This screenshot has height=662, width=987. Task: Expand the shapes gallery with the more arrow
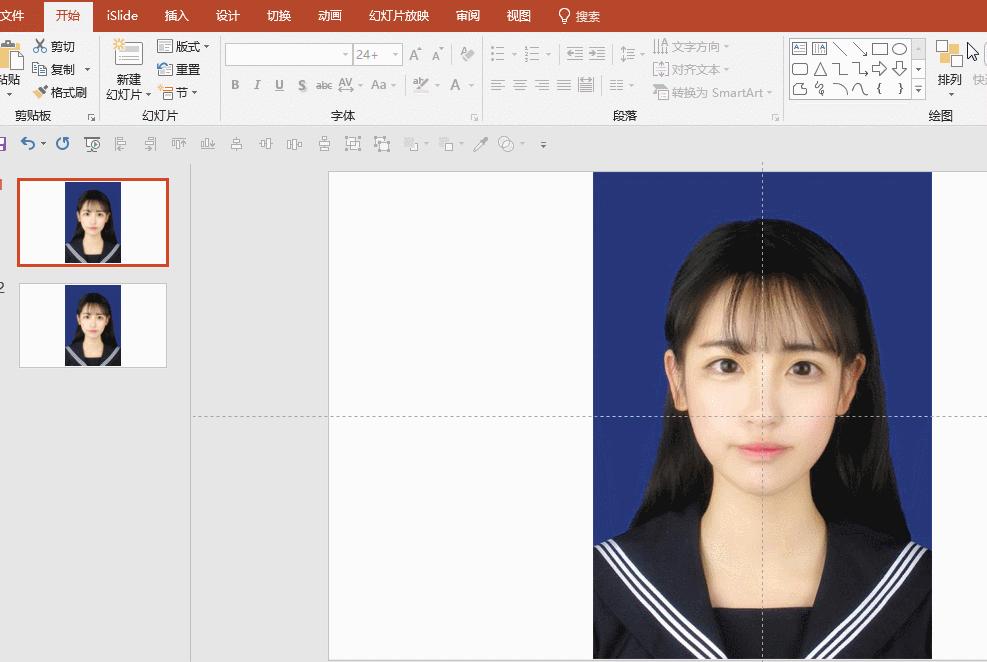point(917,90)
